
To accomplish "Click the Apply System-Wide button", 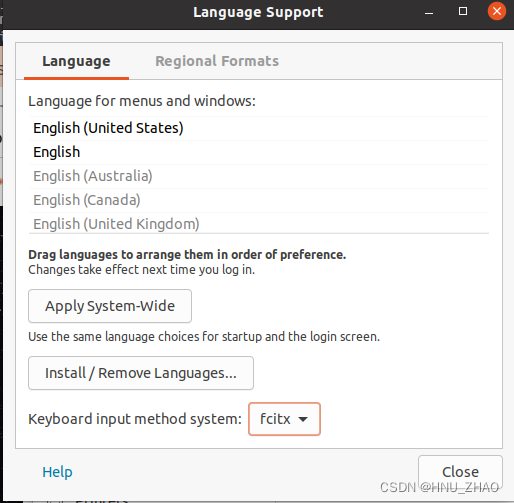I will pyautogui.click(x=110, y=306).
